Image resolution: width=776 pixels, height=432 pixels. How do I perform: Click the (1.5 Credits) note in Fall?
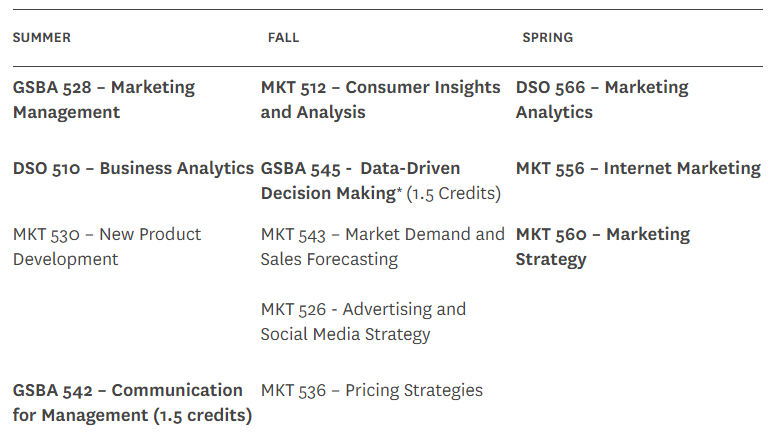[453, 193]
